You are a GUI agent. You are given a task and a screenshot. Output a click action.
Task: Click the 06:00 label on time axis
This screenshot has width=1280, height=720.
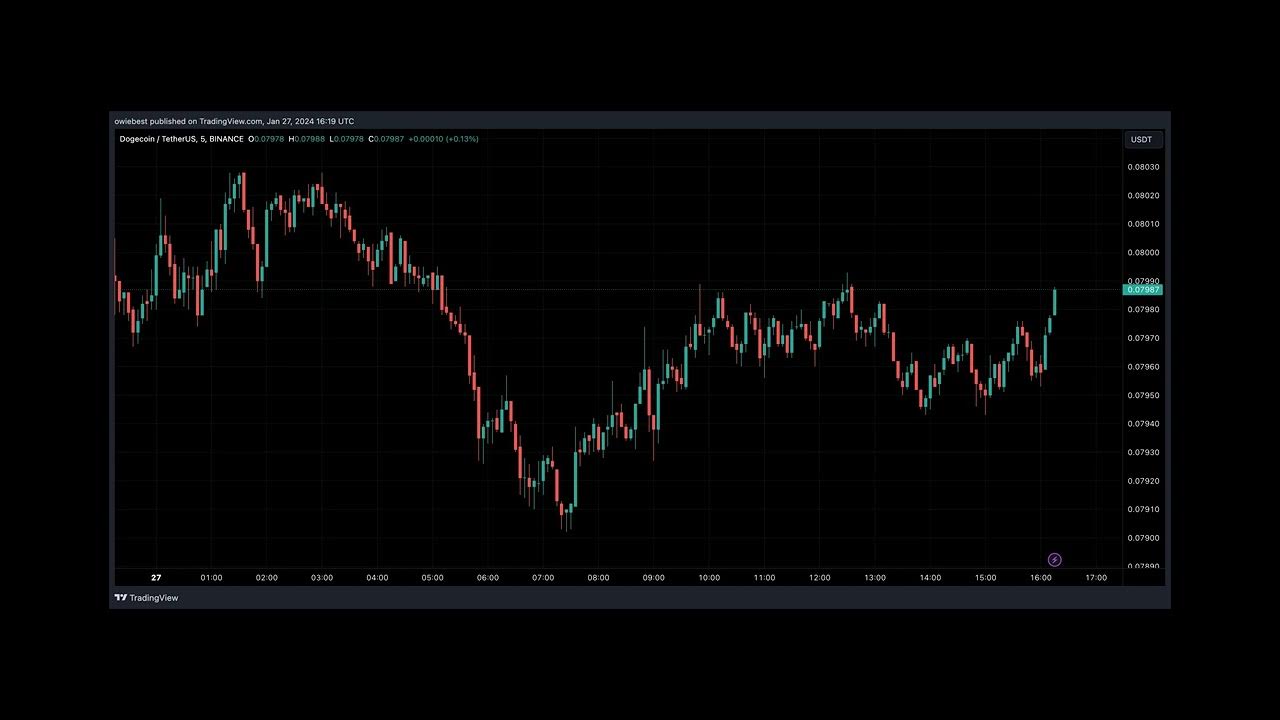click(x=487, y=578)
